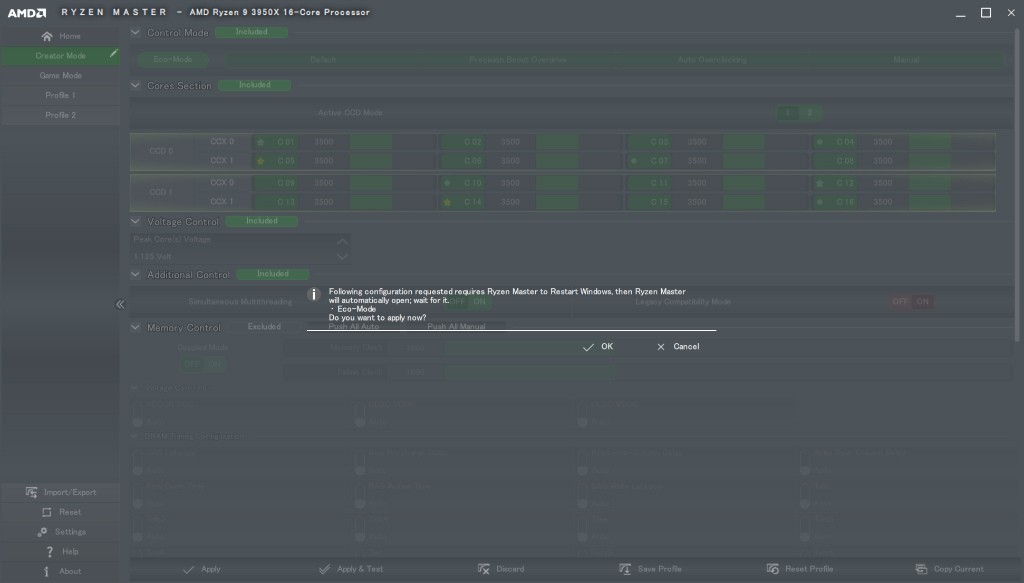Cancel the Eco-Mode restart dialog
1024x583 pixels.
pos(678,347)
